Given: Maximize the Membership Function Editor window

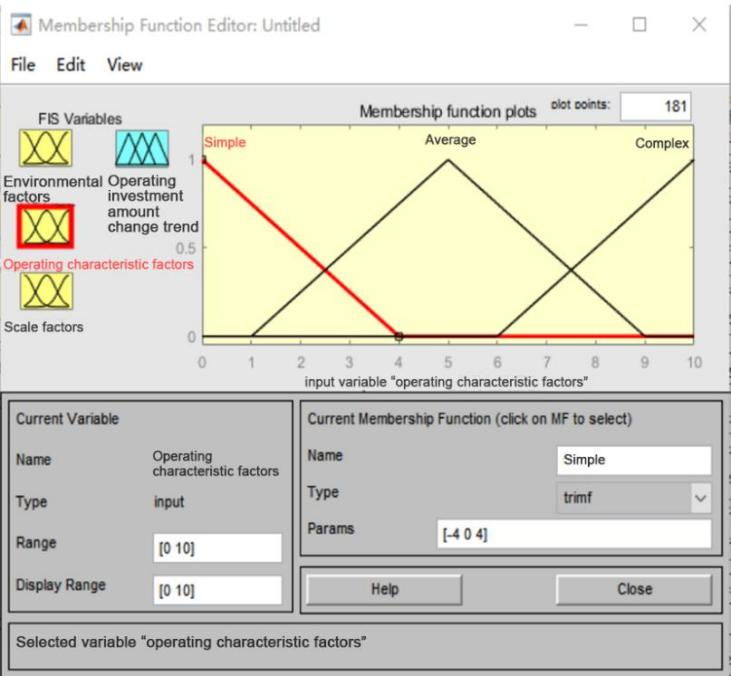Looking at the screenshot, I should (x=640, y=24).
